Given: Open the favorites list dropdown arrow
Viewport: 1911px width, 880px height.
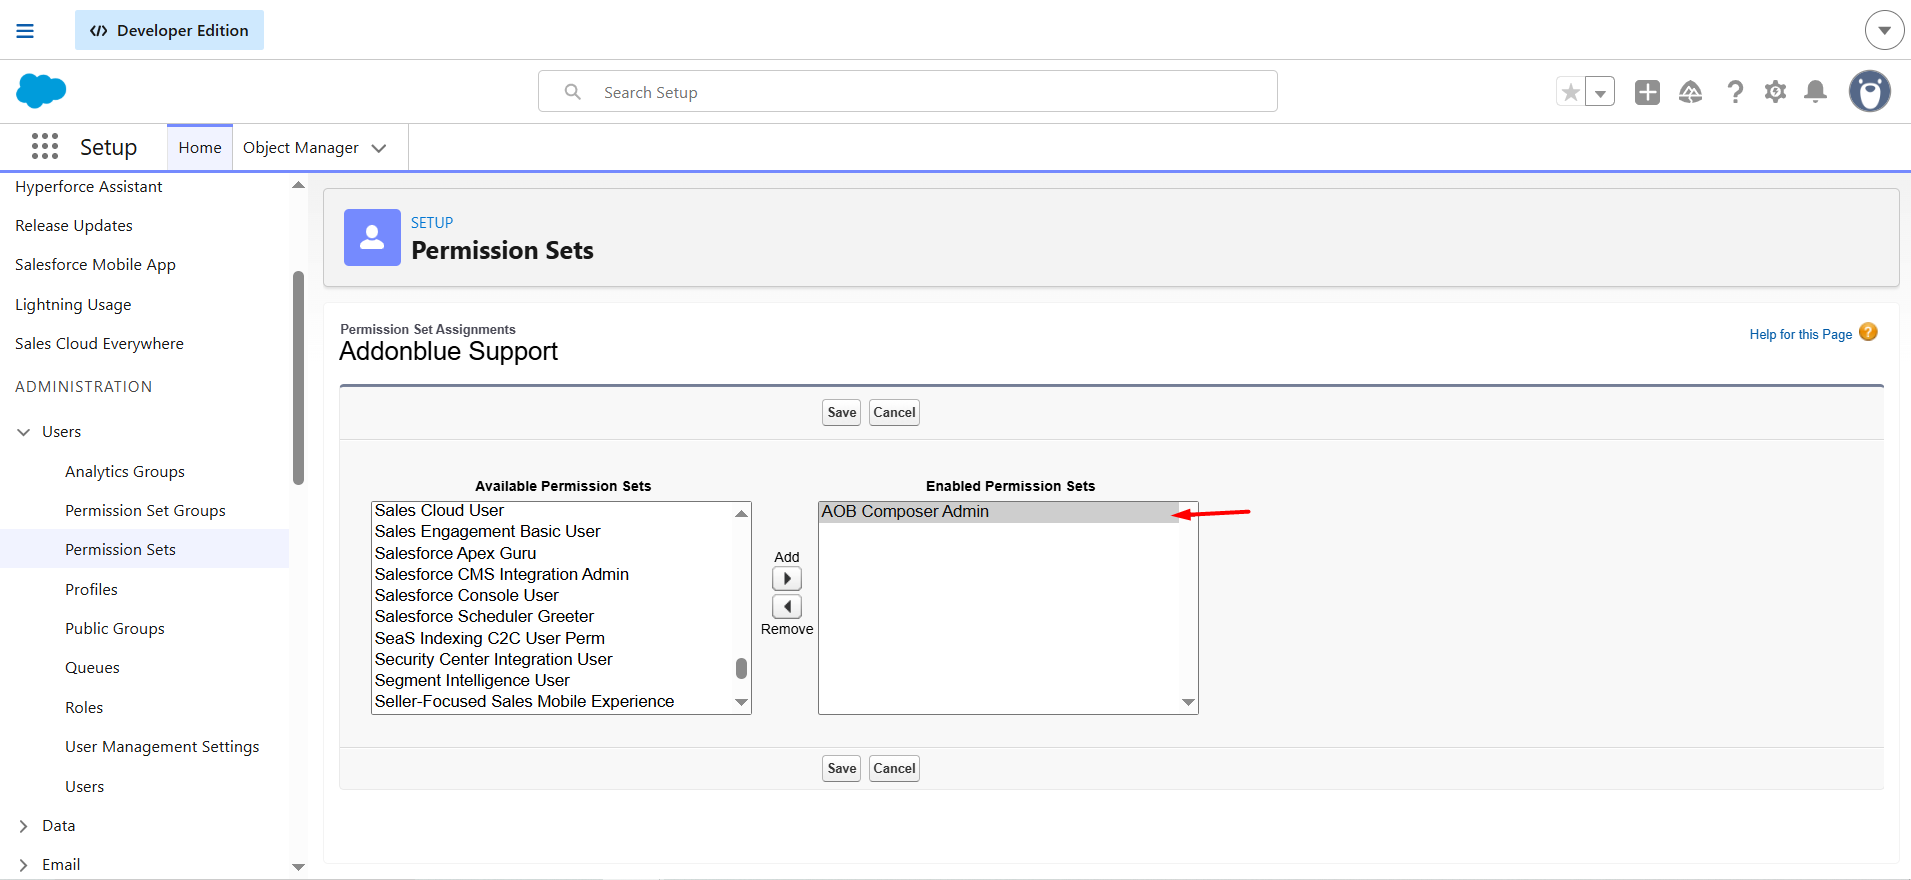Looking at the screenshot, I should (x=1600, y=92).
